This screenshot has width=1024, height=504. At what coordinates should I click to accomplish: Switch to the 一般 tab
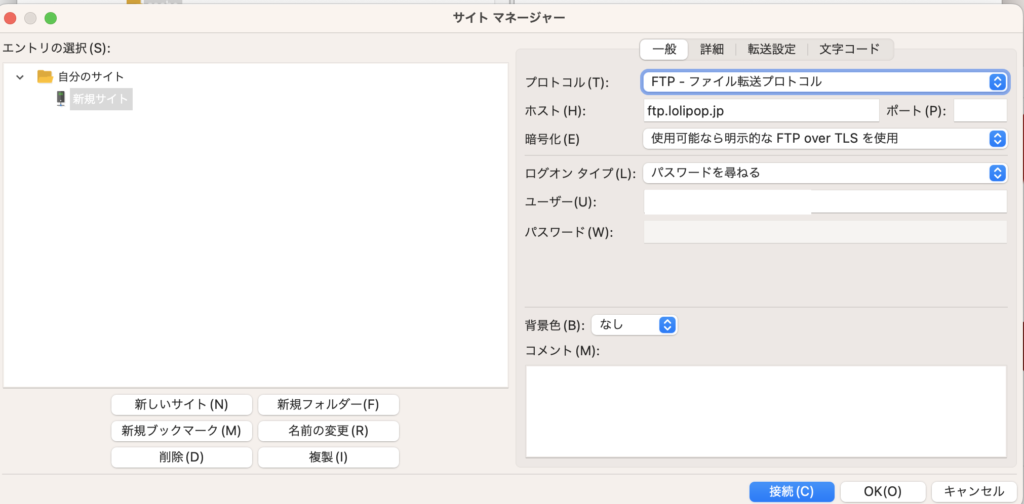664,49
